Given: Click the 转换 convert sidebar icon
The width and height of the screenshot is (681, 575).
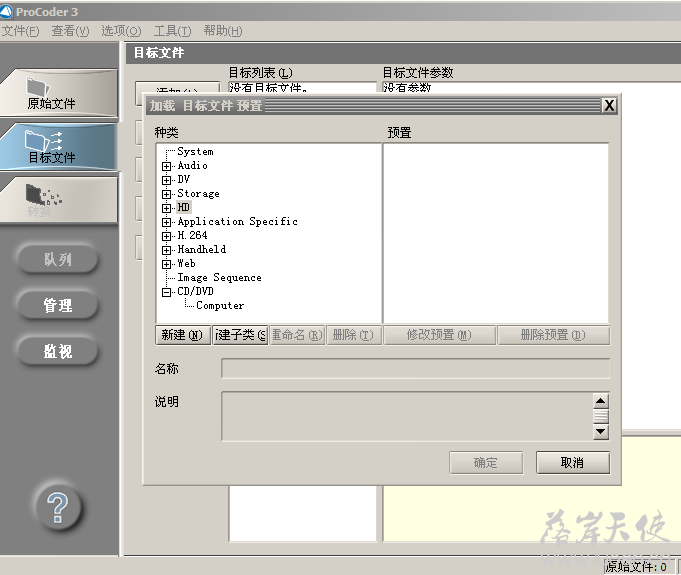Looking at the screenshot, I should 58,201.
